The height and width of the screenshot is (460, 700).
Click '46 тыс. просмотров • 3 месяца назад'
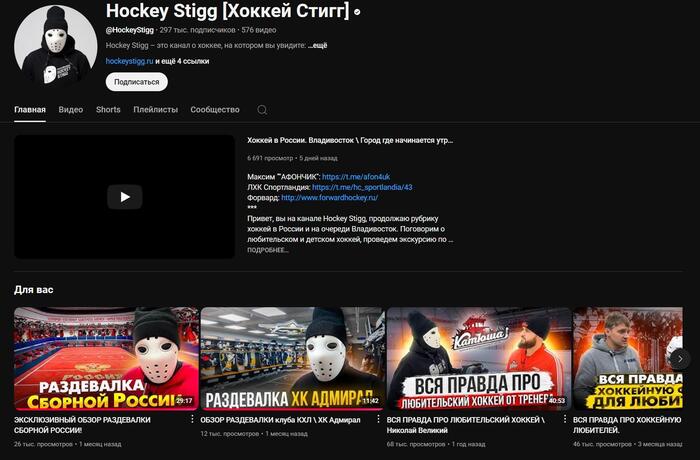(628, 444)
